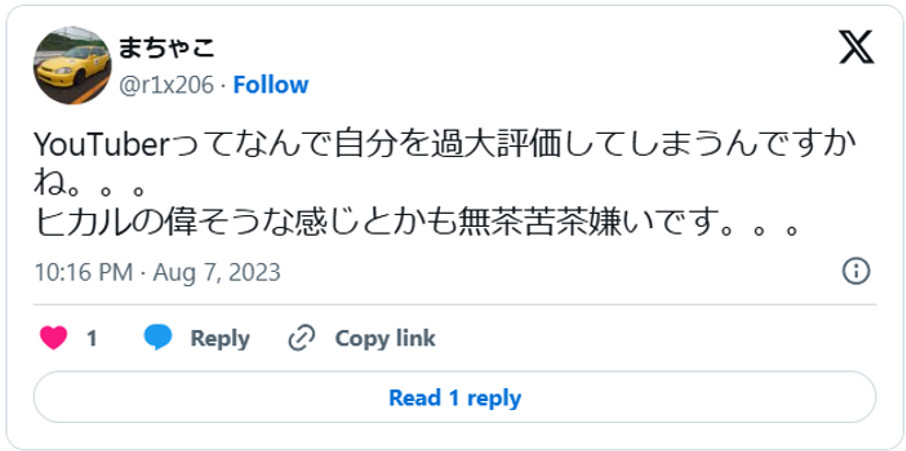Click the X logo icon
906x451 pixels.
click(x=856, y=47)
